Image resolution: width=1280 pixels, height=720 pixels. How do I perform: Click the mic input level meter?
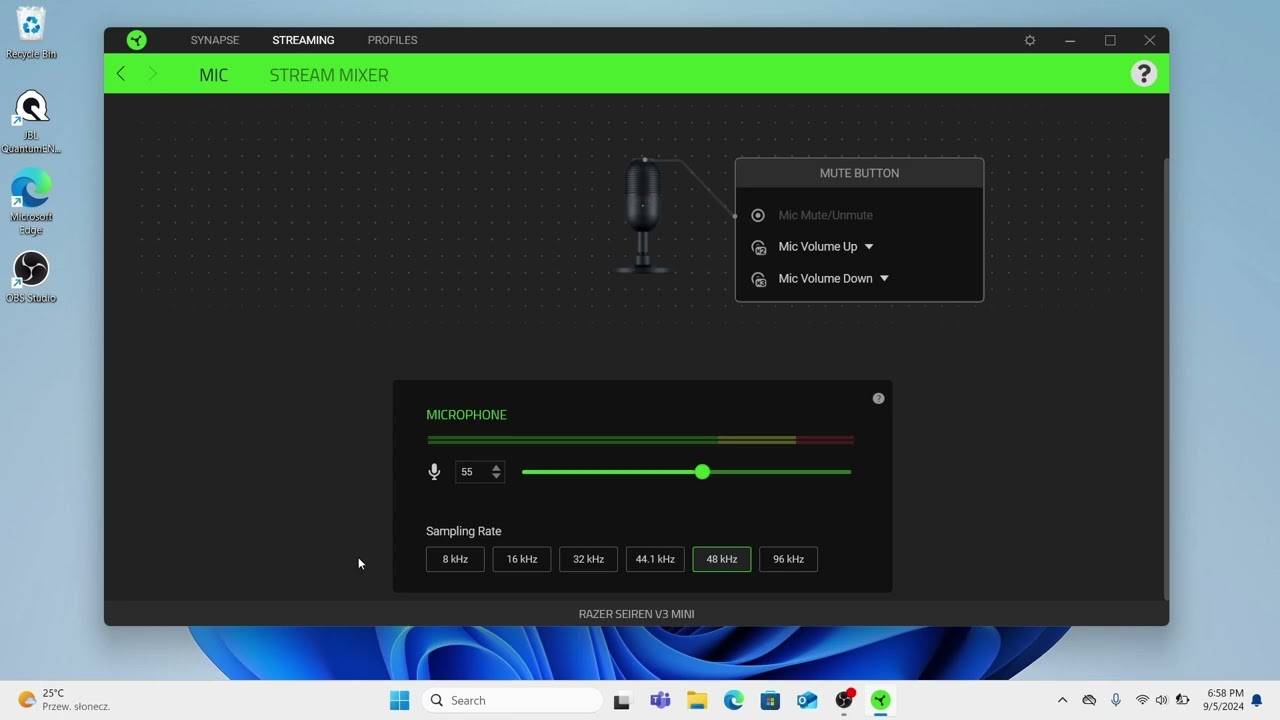pyautogui.click(x=640, y=439)
